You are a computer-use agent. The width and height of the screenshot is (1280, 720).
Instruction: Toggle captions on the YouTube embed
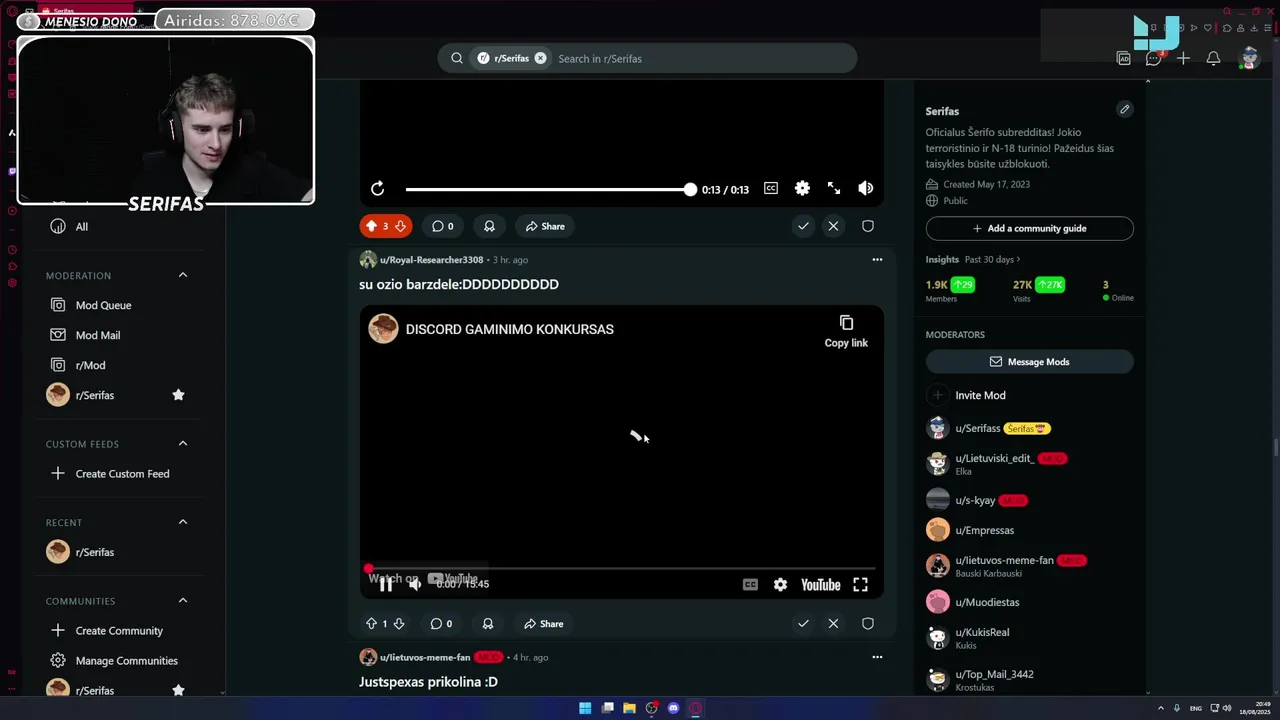coord(750,585)
